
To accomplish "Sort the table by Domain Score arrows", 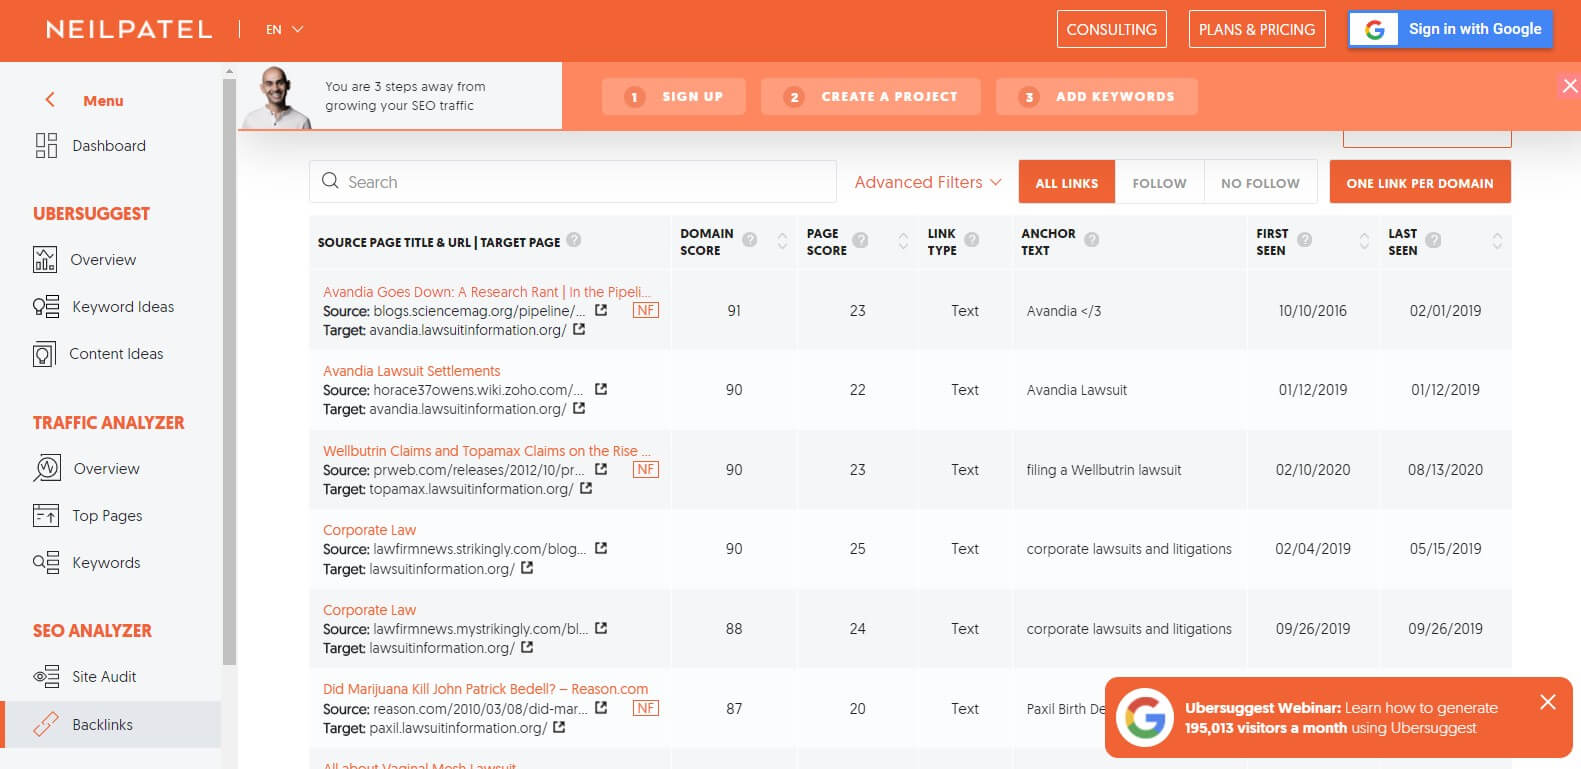I will (x=782, y=241).
